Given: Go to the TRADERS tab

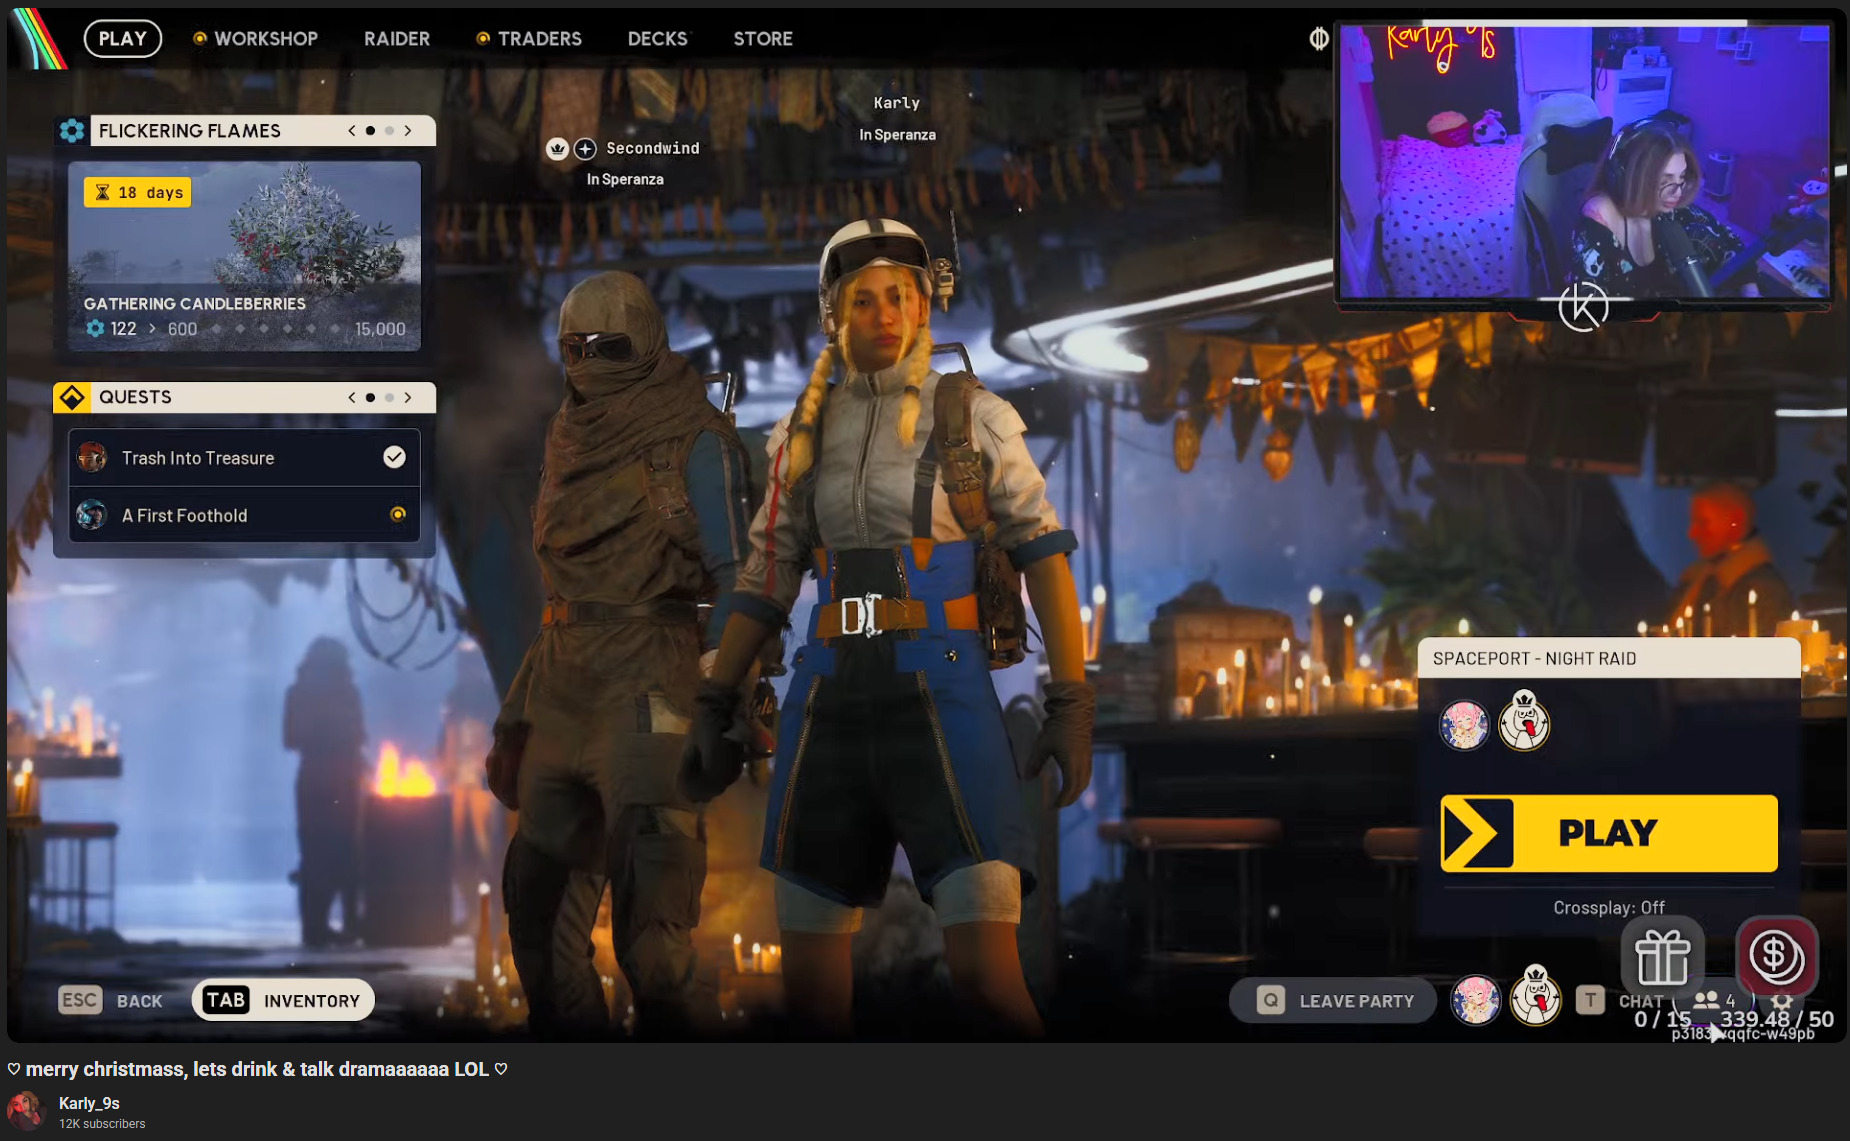Looking at the screenshot, I should tap(529, 39).
